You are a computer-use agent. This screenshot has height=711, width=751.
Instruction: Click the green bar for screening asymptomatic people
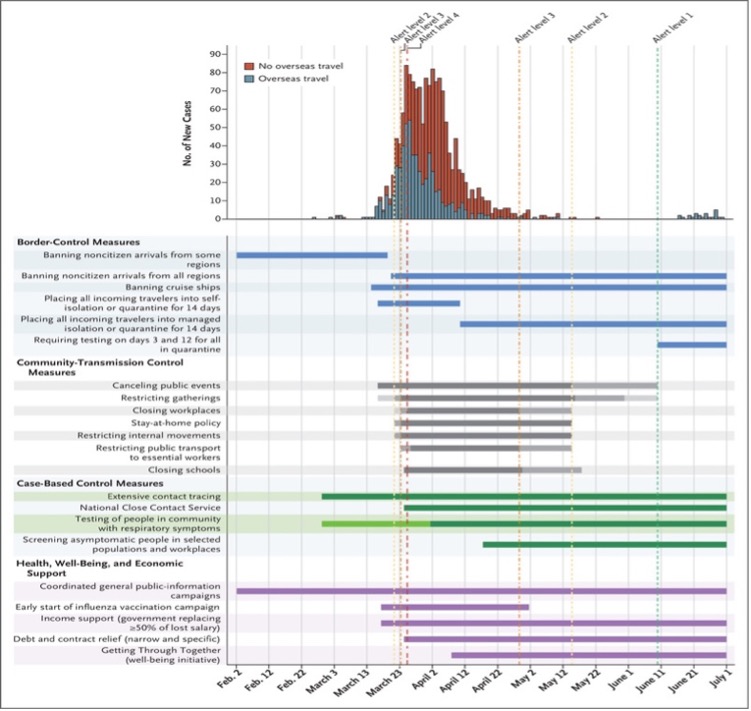coord(604,545)
